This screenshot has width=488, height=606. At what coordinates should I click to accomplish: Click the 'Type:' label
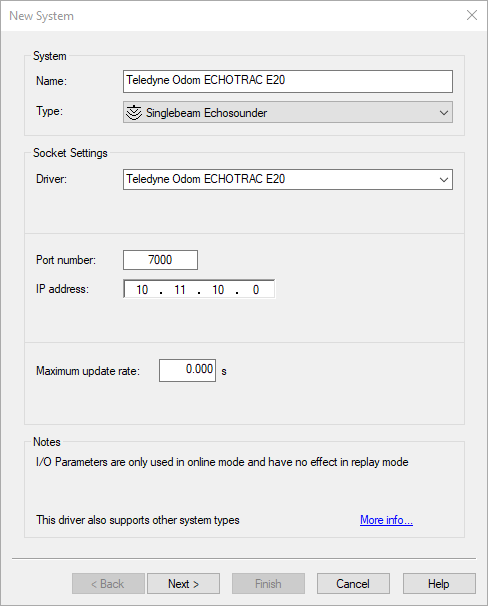coord(49,111)
